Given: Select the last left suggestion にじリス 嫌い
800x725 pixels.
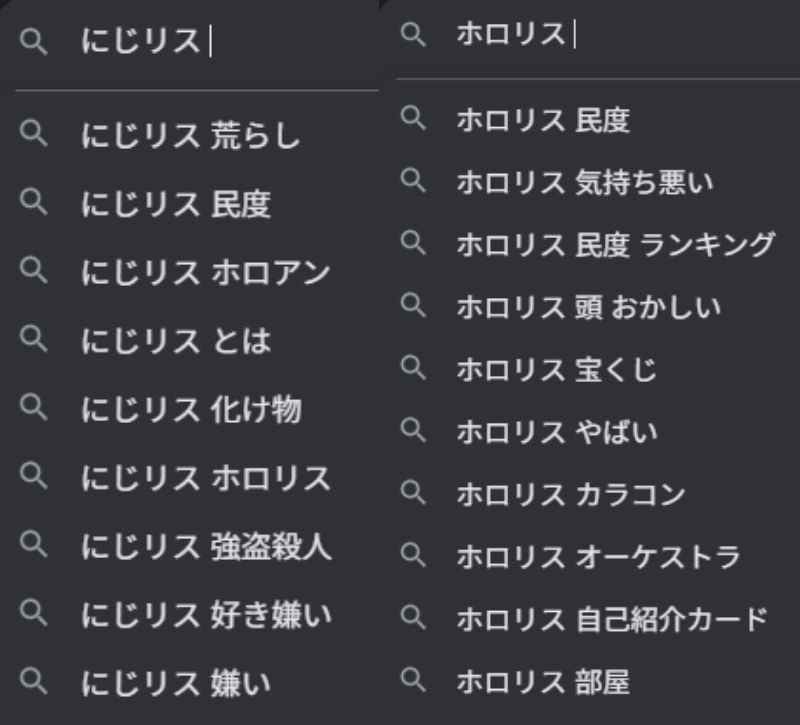Looking at the screenshot, I should tap(175, 683).
